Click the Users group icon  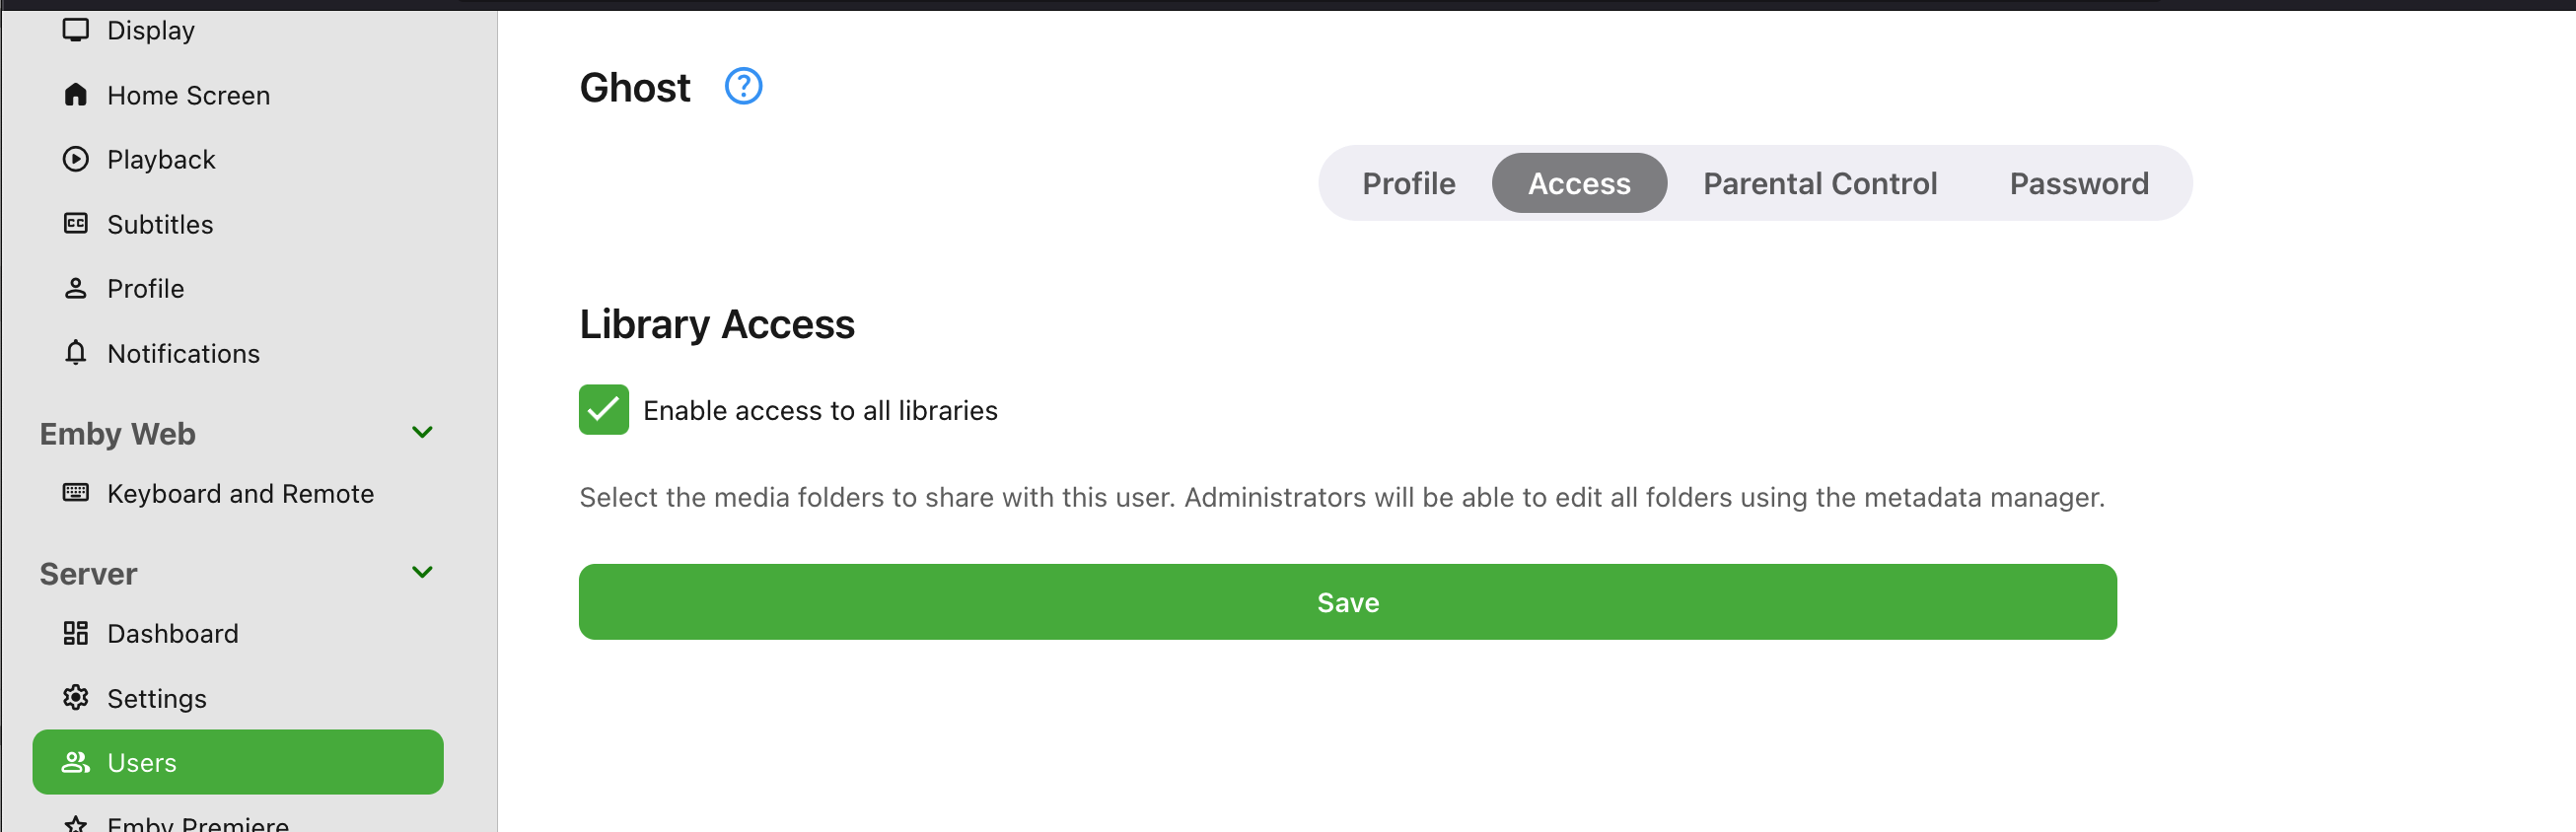pos(76,762)
